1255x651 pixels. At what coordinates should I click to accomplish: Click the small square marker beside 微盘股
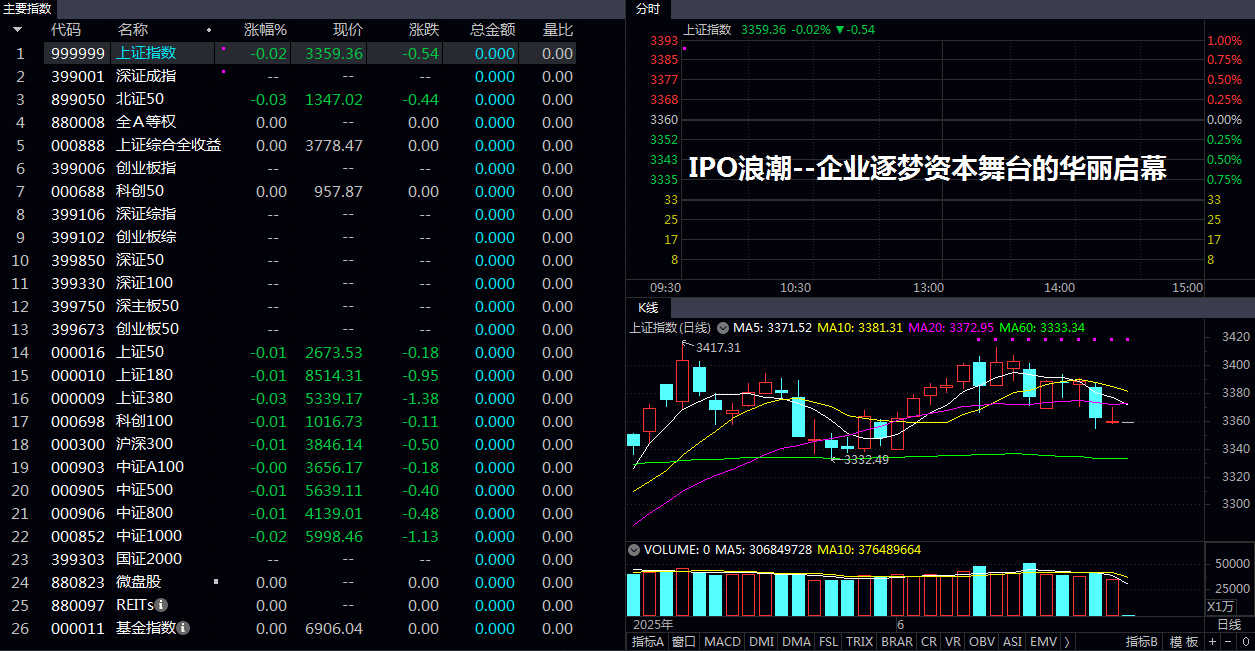tap(215, 580)
